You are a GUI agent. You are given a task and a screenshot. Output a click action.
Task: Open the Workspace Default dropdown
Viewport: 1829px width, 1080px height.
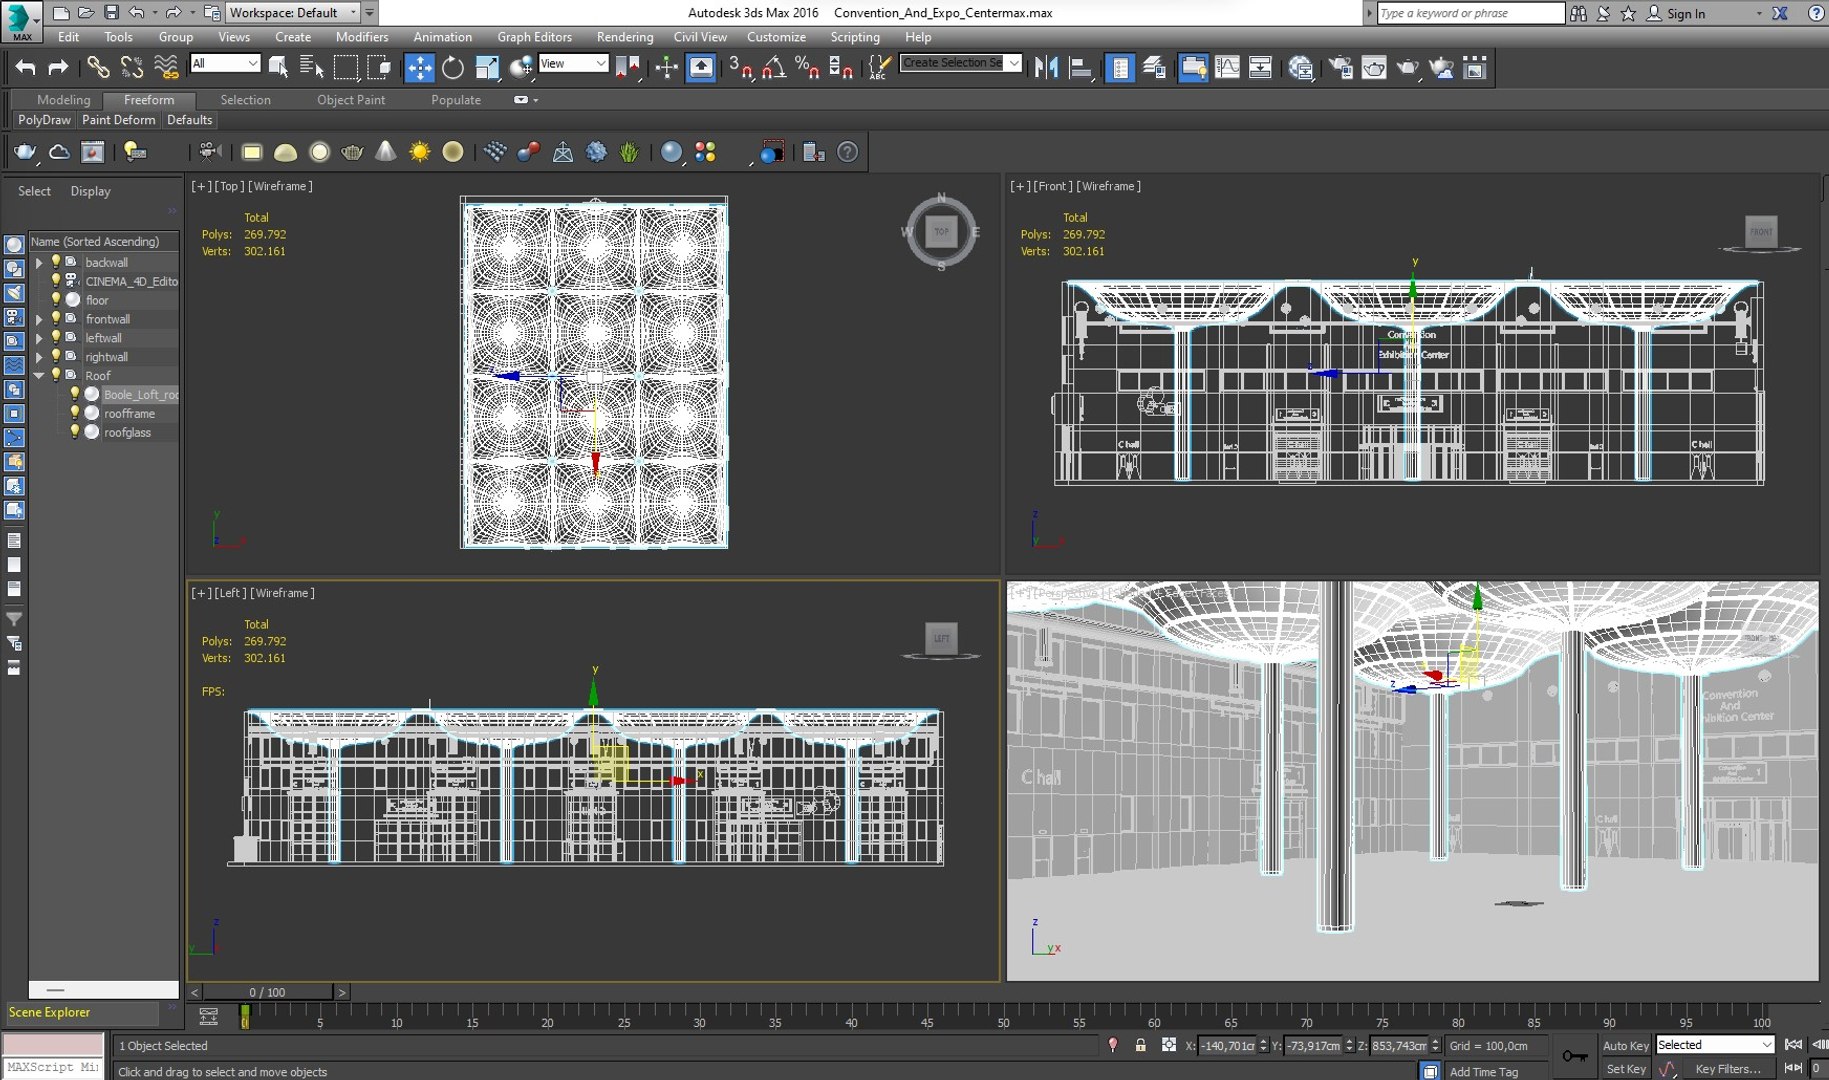293,13
